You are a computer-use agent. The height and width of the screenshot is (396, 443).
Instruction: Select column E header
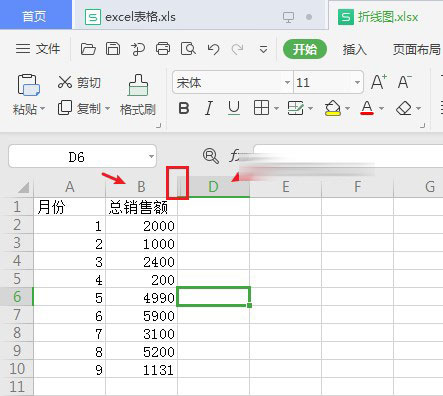click(x=285, y=187)
